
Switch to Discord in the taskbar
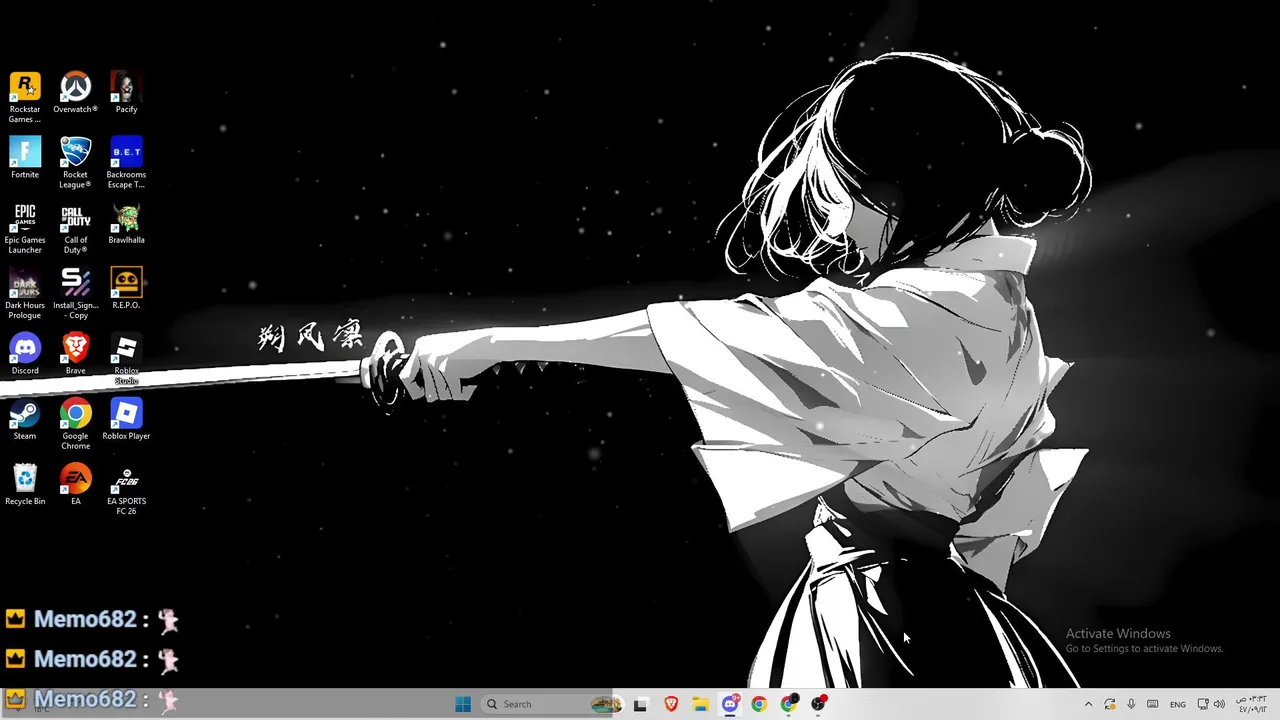tap(730, 704)
